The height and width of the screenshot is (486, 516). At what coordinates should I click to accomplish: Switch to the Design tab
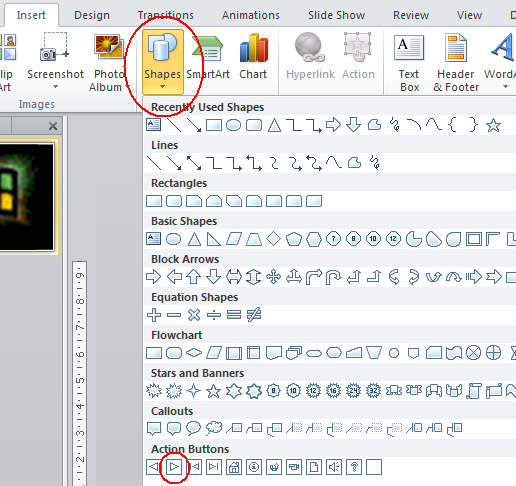(92, 15)
